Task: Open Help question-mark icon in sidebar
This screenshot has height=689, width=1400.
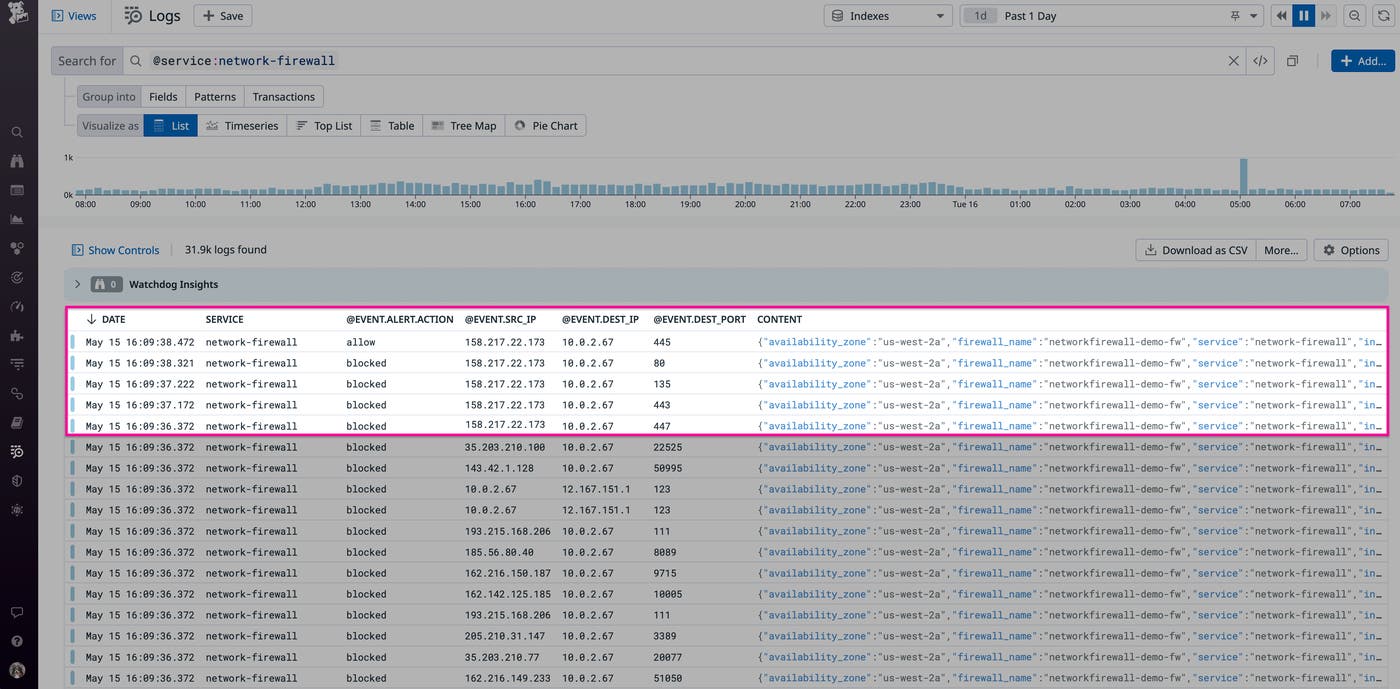Action: pyautogui.click(x=17, y=641)
